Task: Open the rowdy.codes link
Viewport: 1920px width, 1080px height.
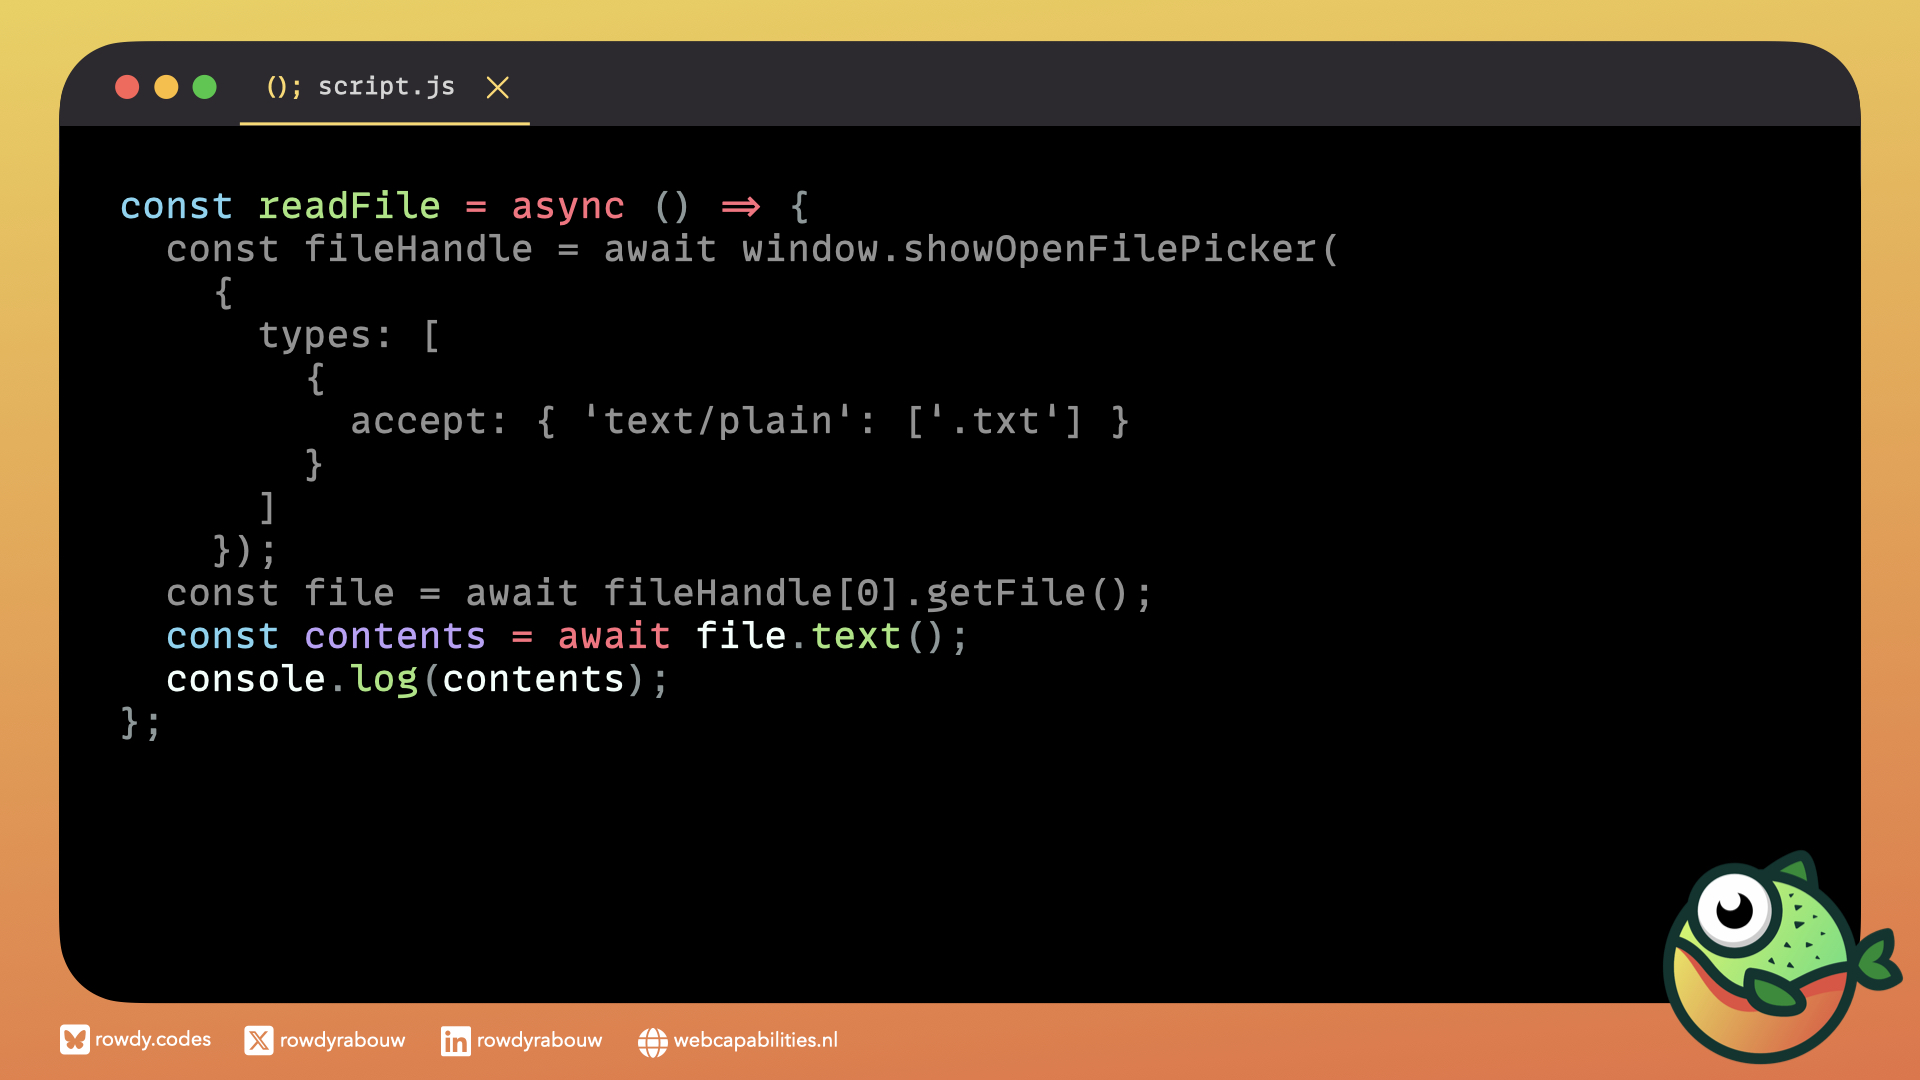Action: pyautogui.click(x=153, y=1040)
